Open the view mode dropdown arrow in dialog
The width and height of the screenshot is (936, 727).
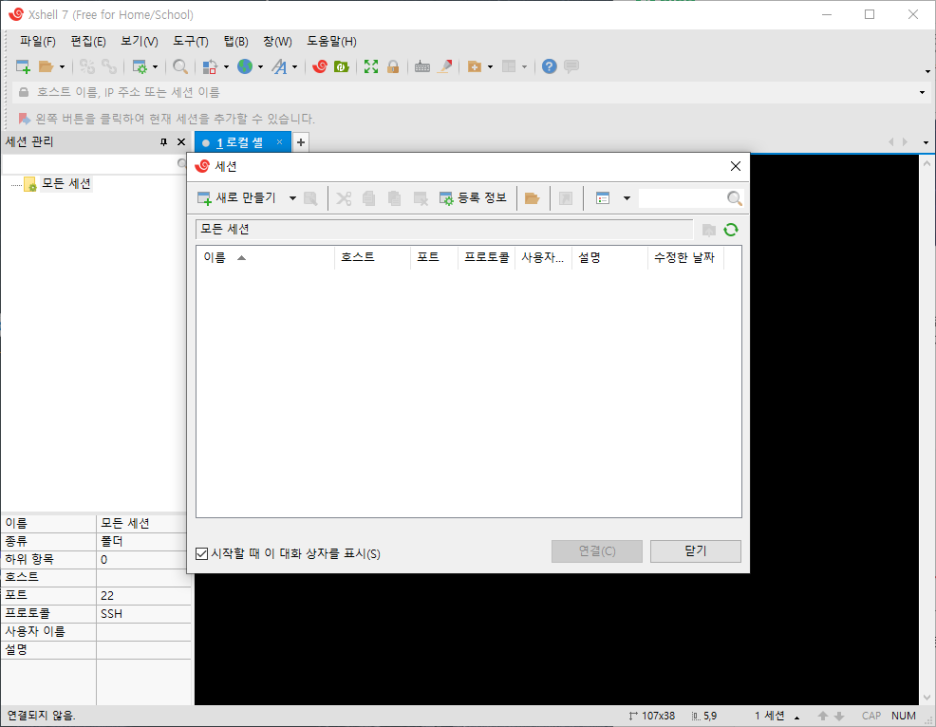[x=627, y=198]
